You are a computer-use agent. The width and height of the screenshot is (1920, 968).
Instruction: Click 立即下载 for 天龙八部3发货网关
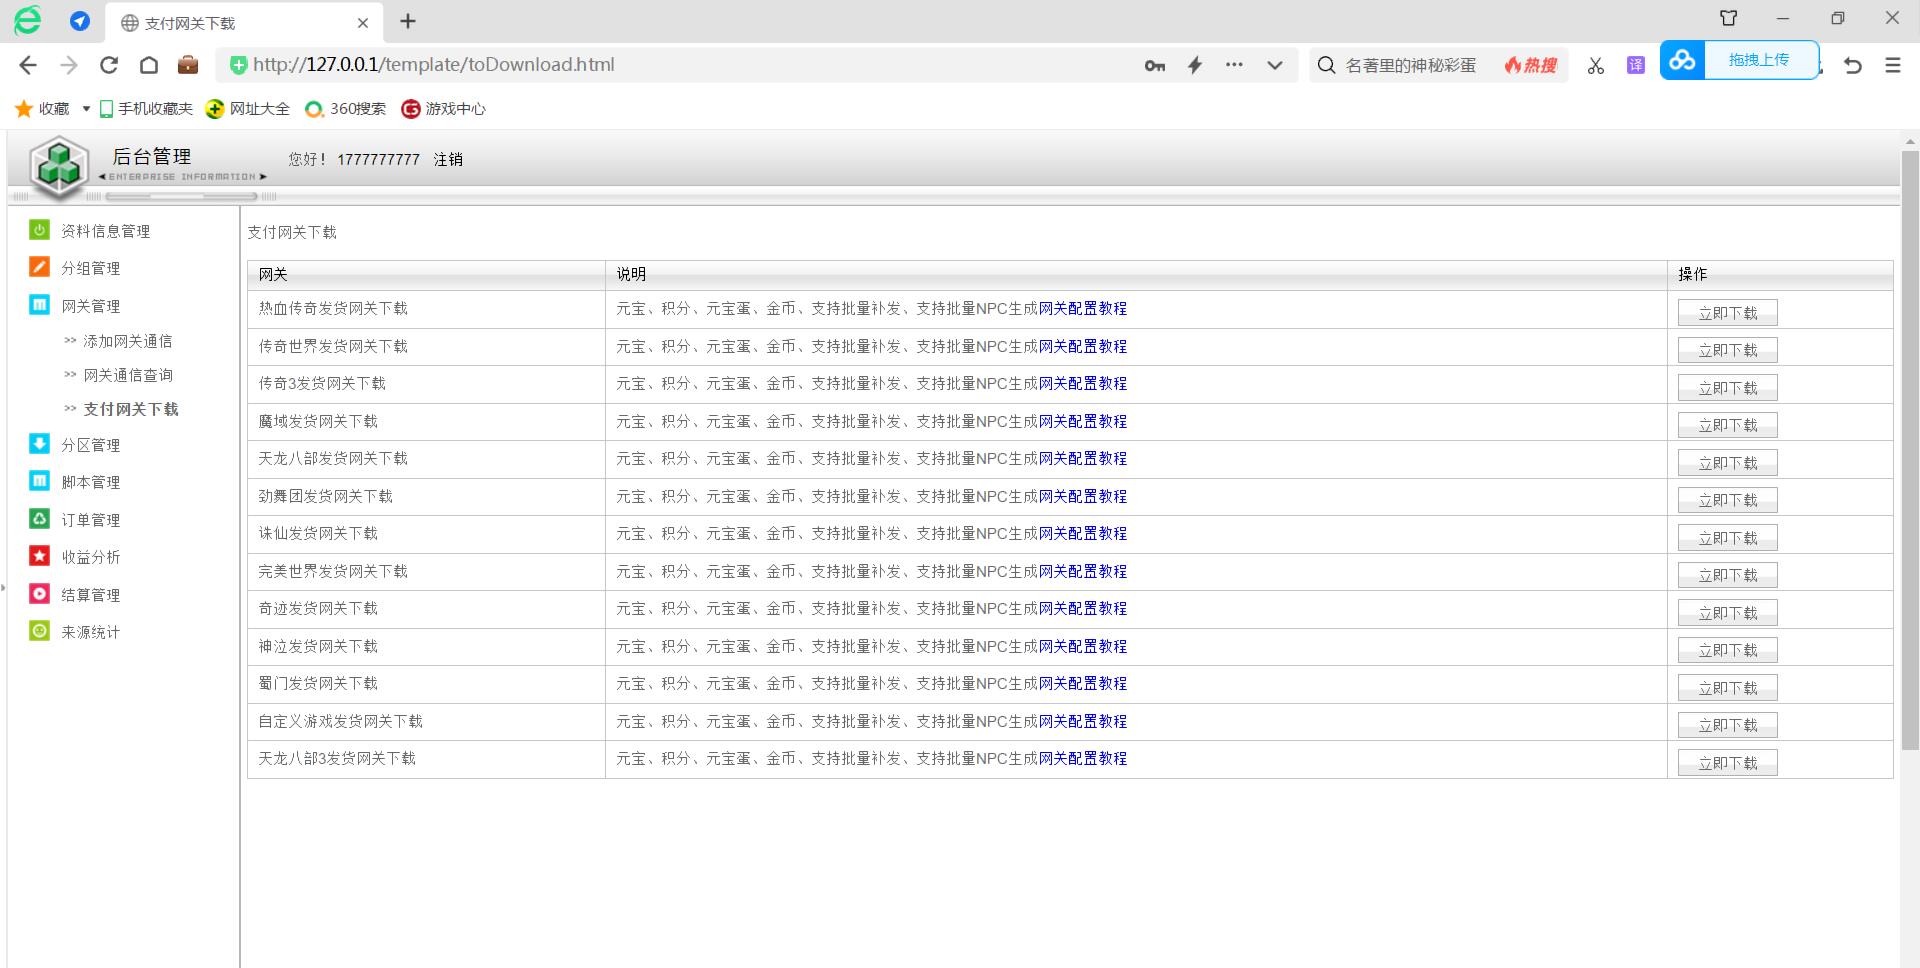(x=1727, y=763)
